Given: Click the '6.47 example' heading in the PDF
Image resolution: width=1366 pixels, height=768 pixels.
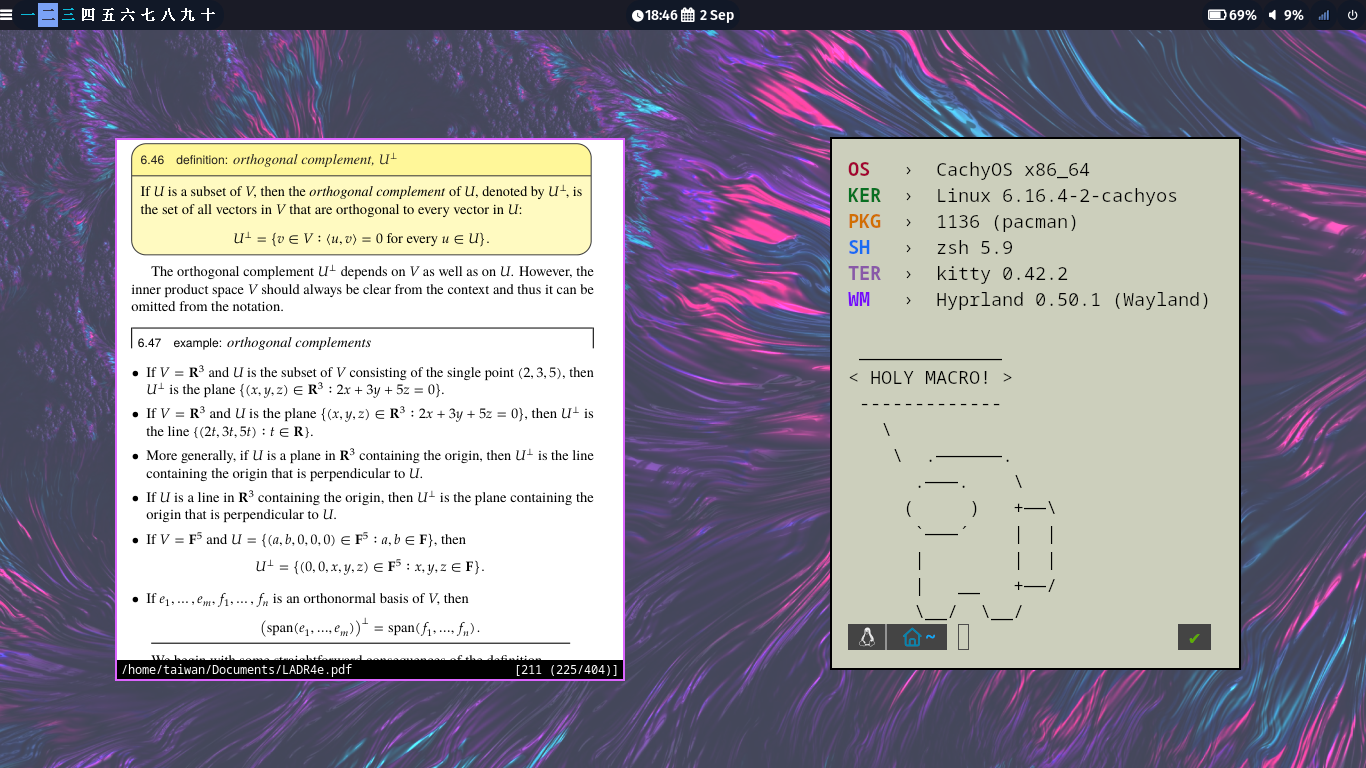Looking at the screenshot, I should 255,342.
